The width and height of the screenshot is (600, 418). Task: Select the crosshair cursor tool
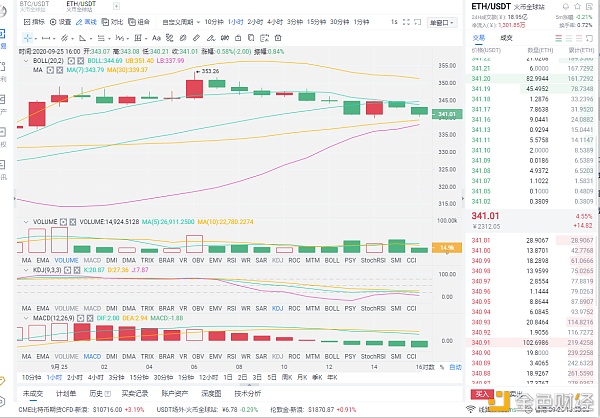[x=27, y=38]
